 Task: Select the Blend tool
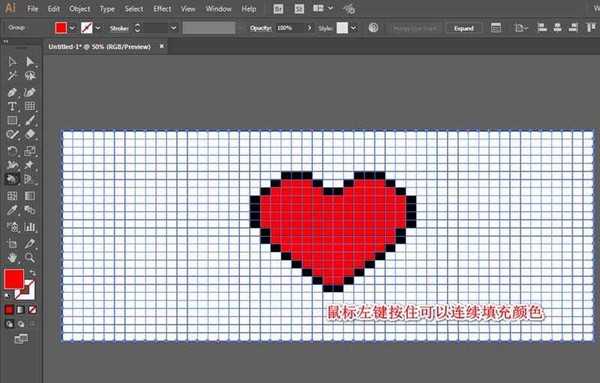[30, 210]
